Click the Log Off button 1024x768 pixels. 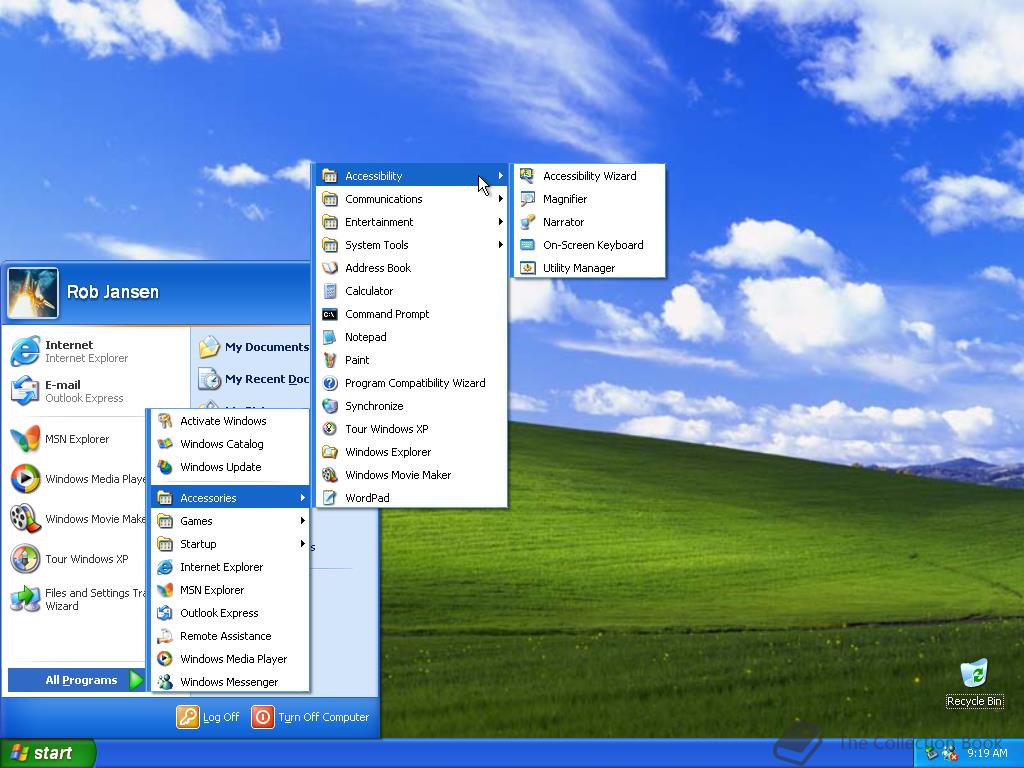click(208, 717)
